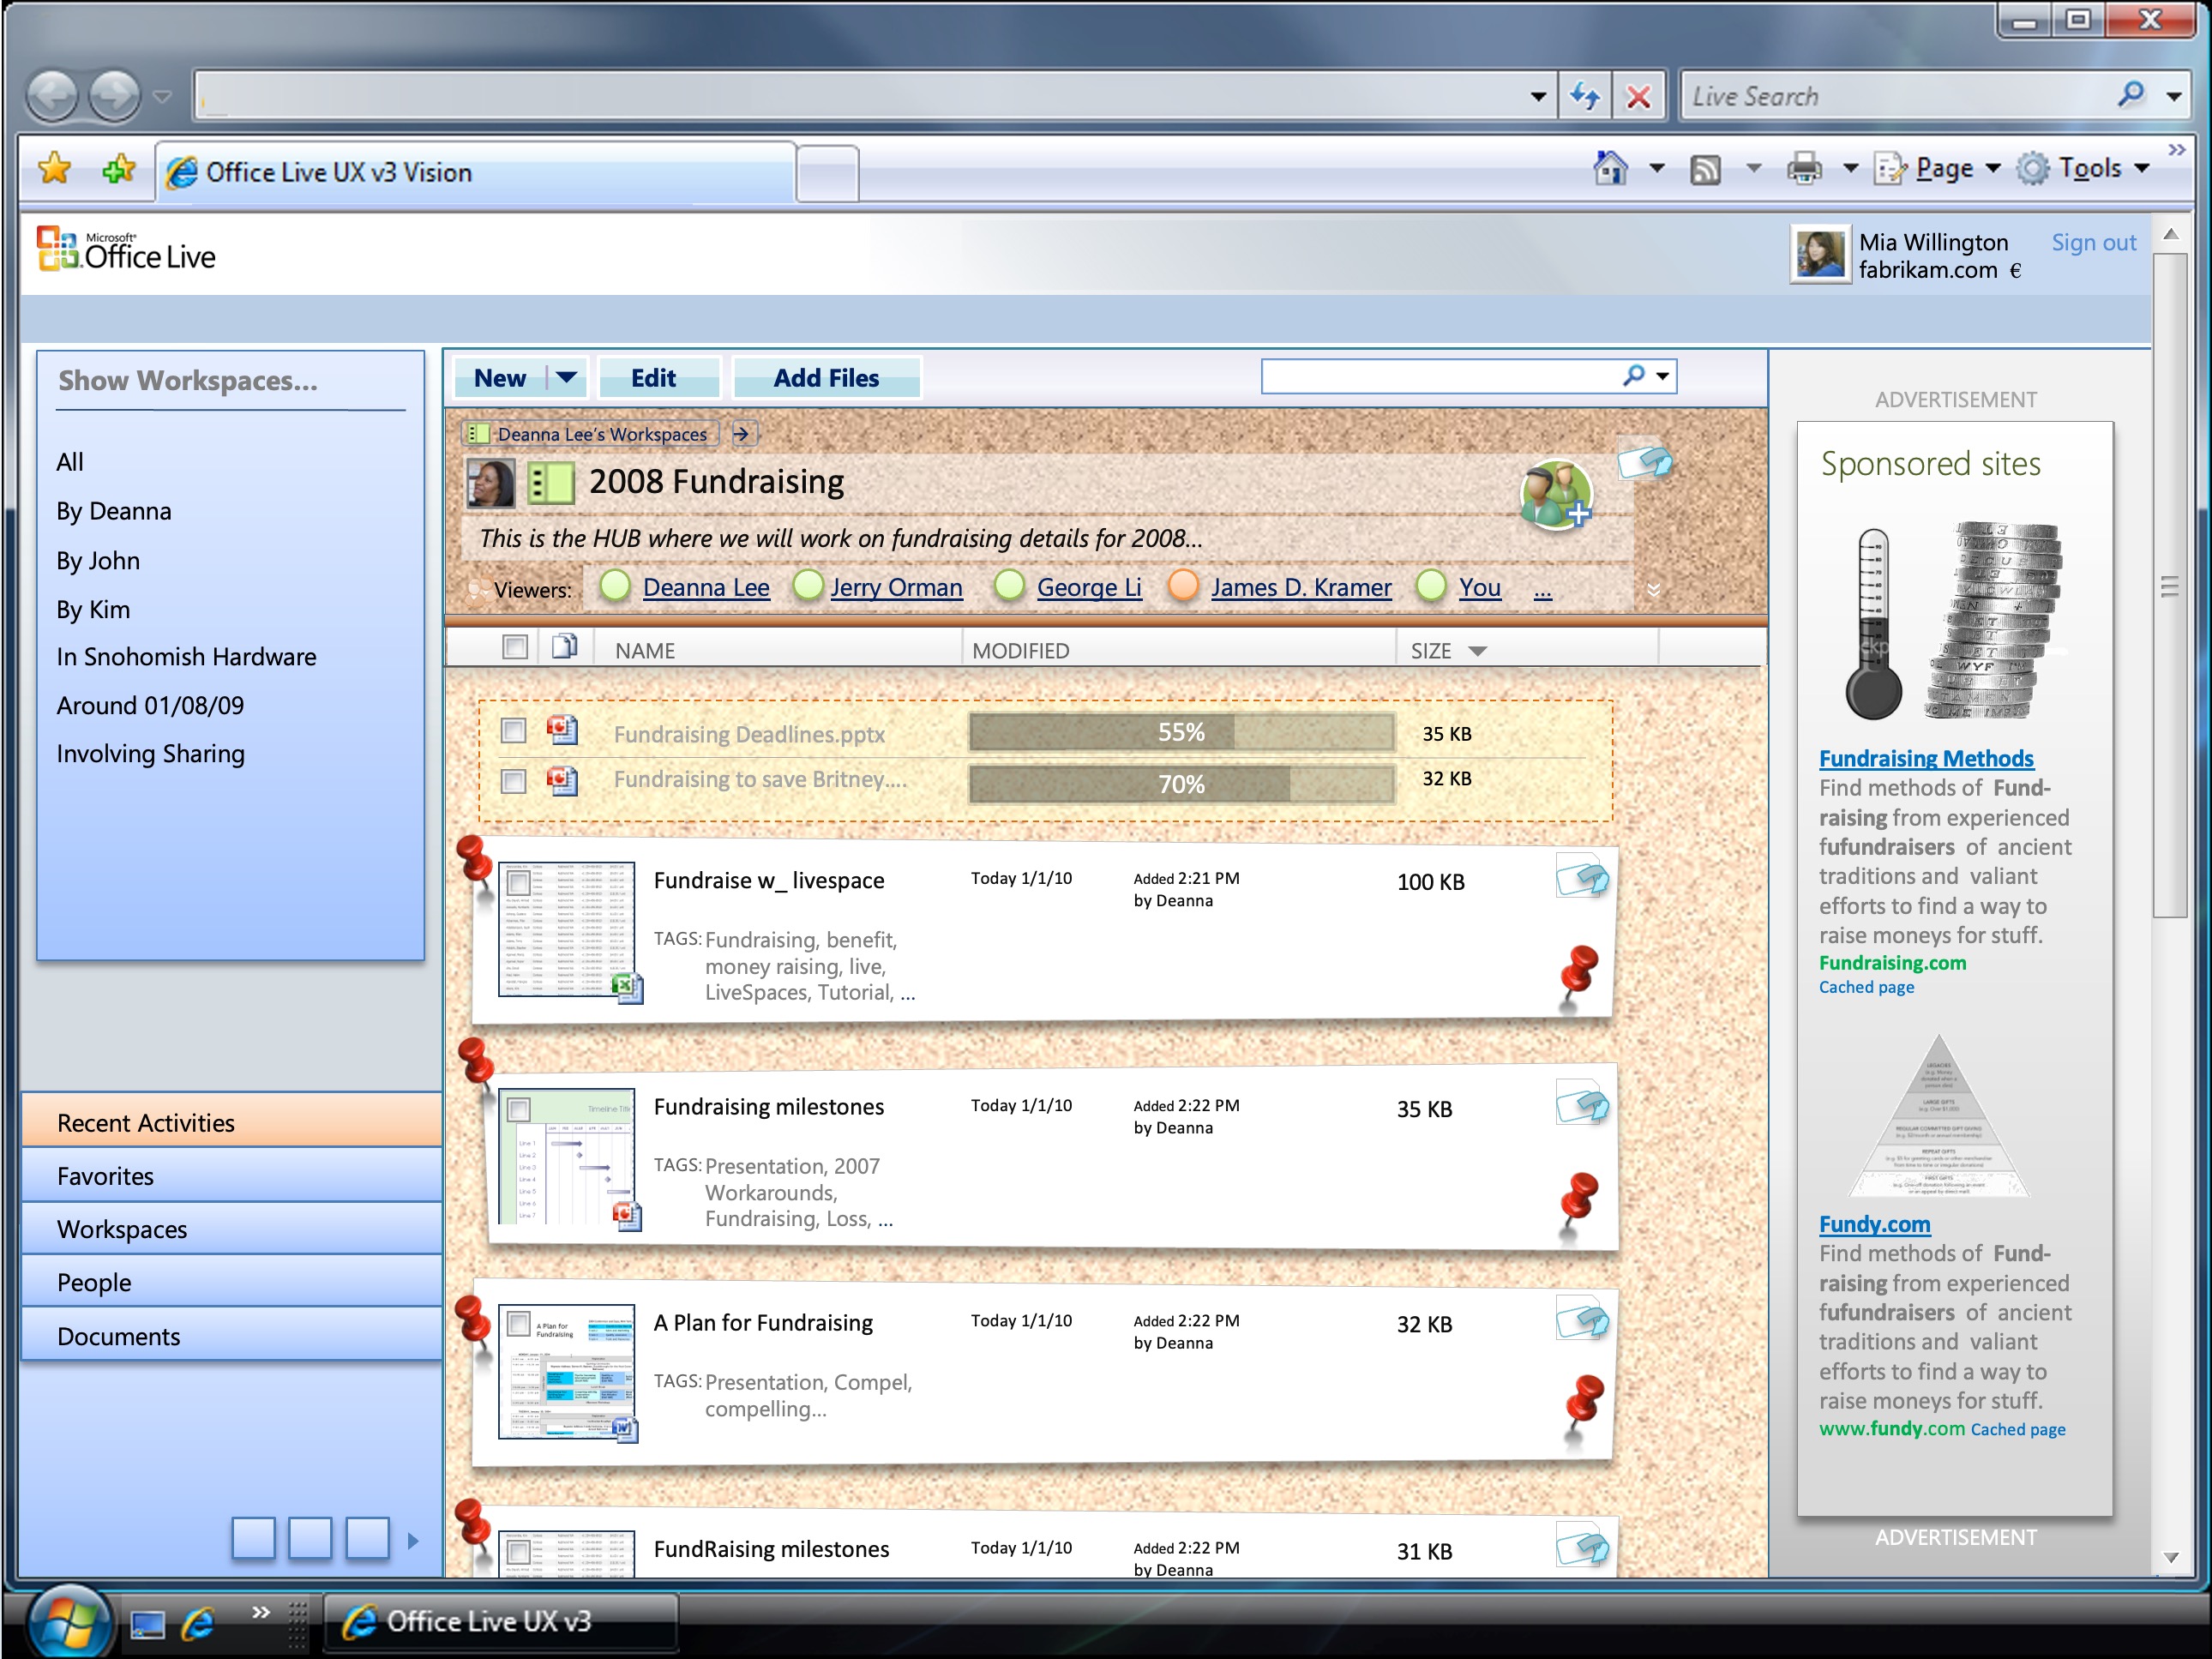Click the Refresh page icon
Screen dimensions: 2212x1659
(1585, 97)
